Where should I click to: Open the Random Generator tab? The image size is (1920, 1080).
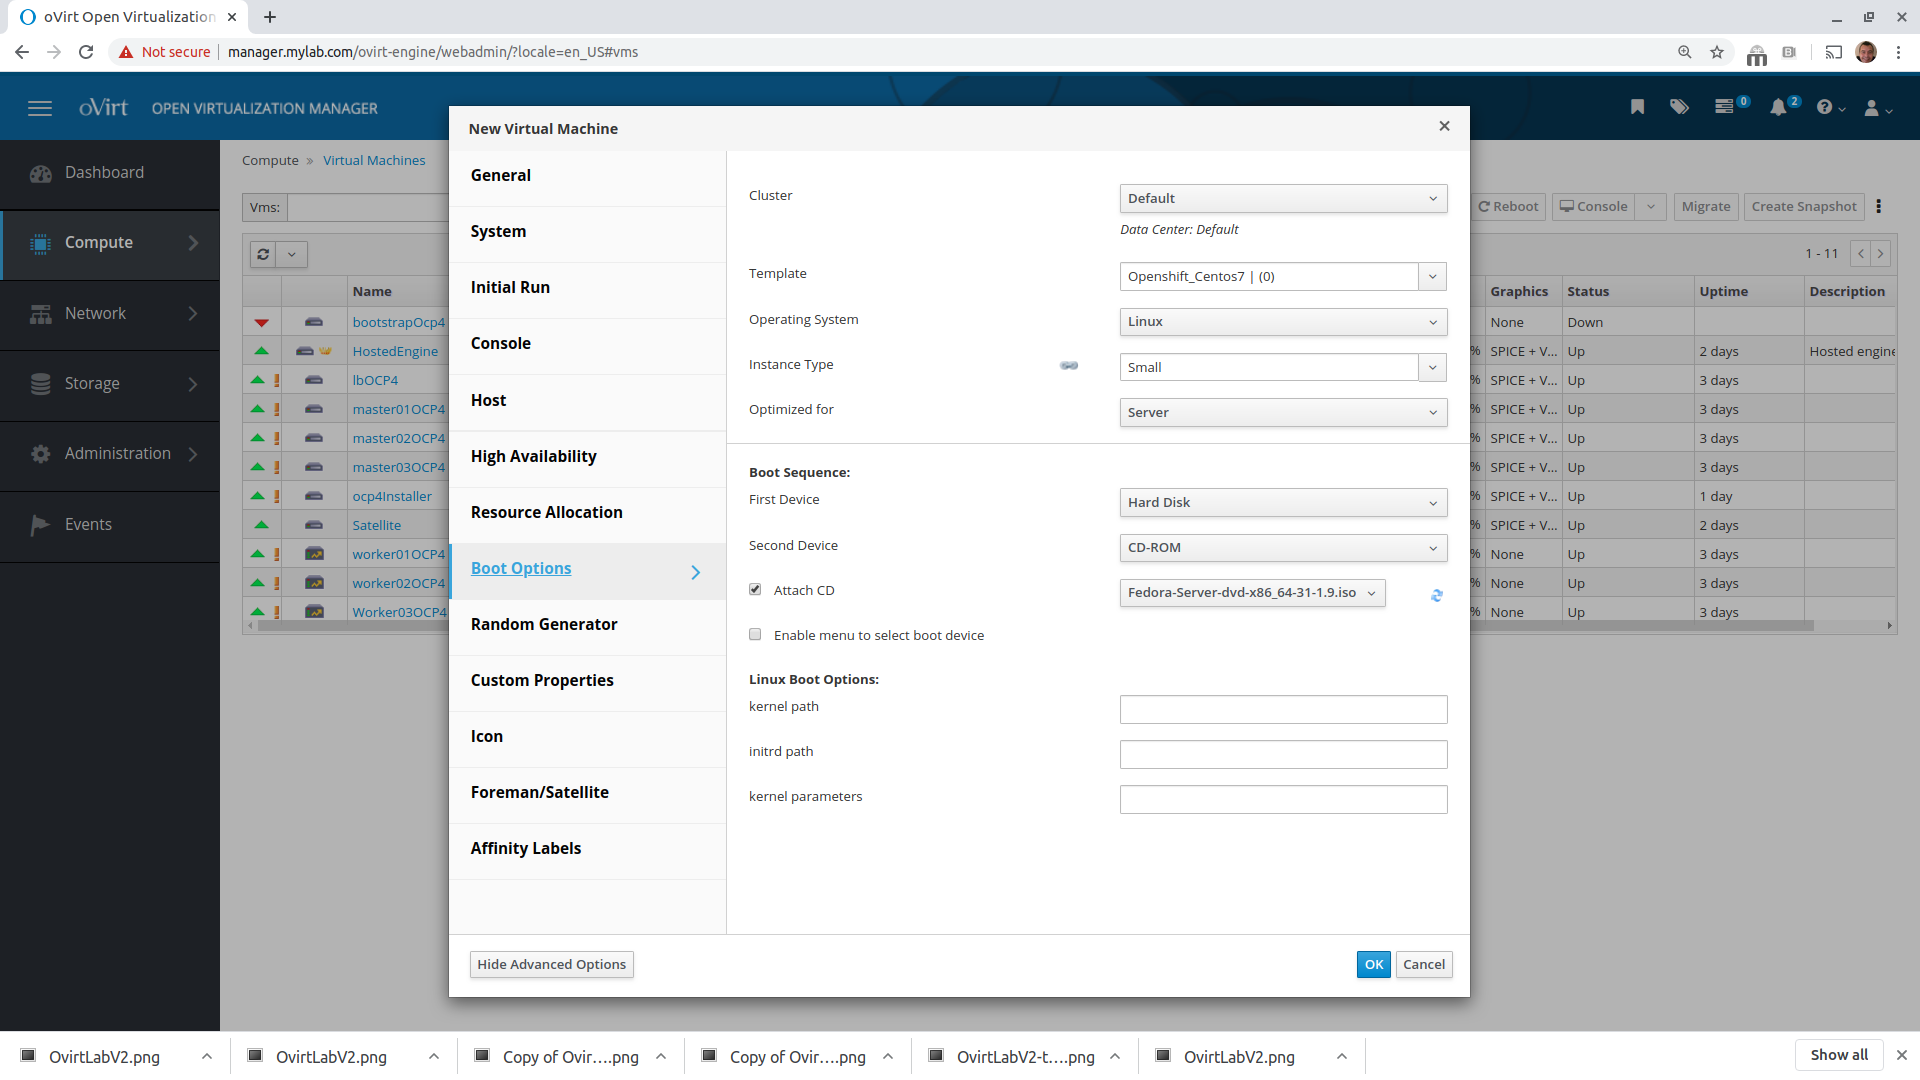tap(588, 624)
